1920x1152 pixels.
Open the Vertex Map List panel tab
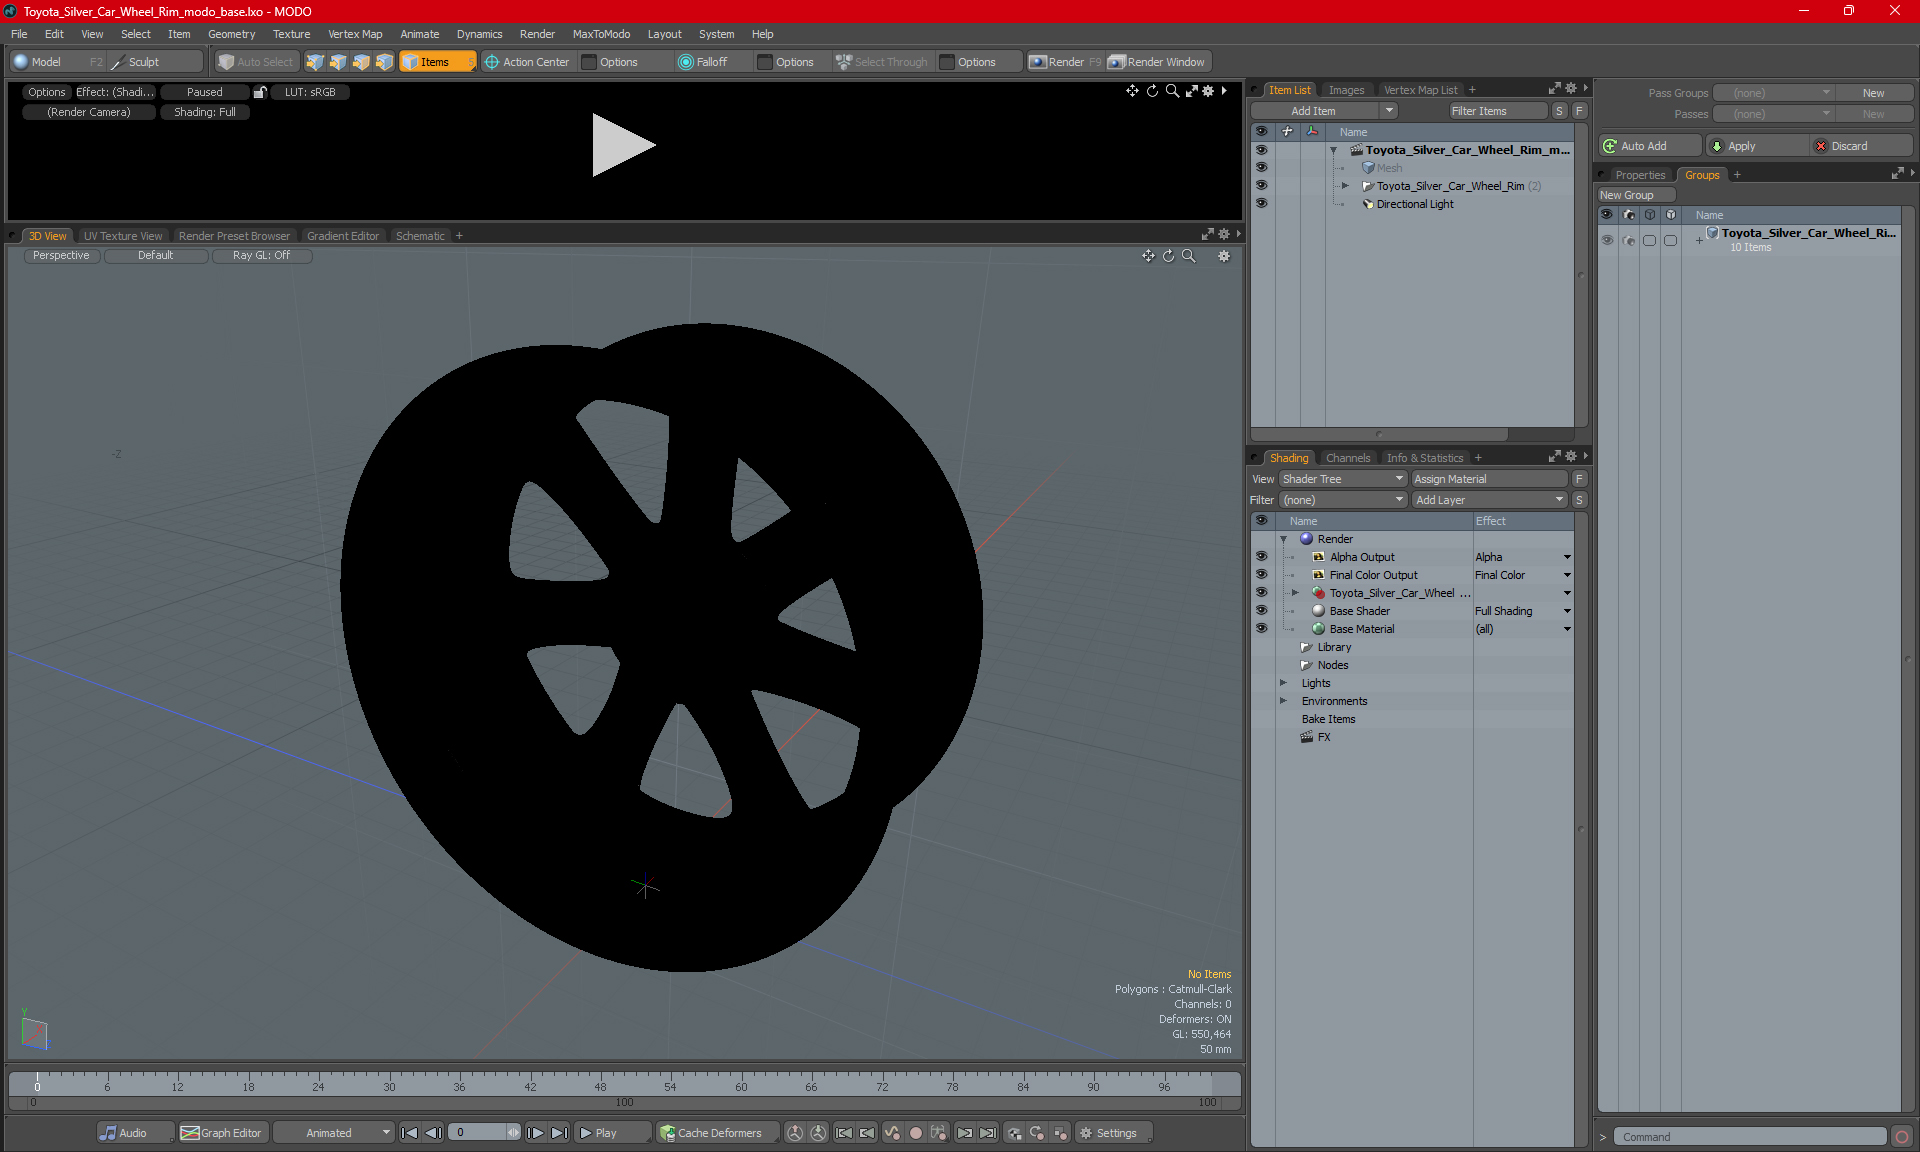click(x=1419, y=89)
